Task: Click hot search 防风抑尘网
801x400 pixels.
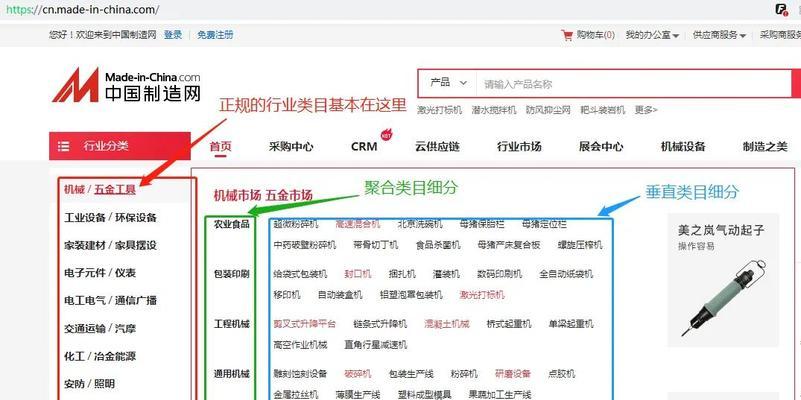Action: point(548,110)
